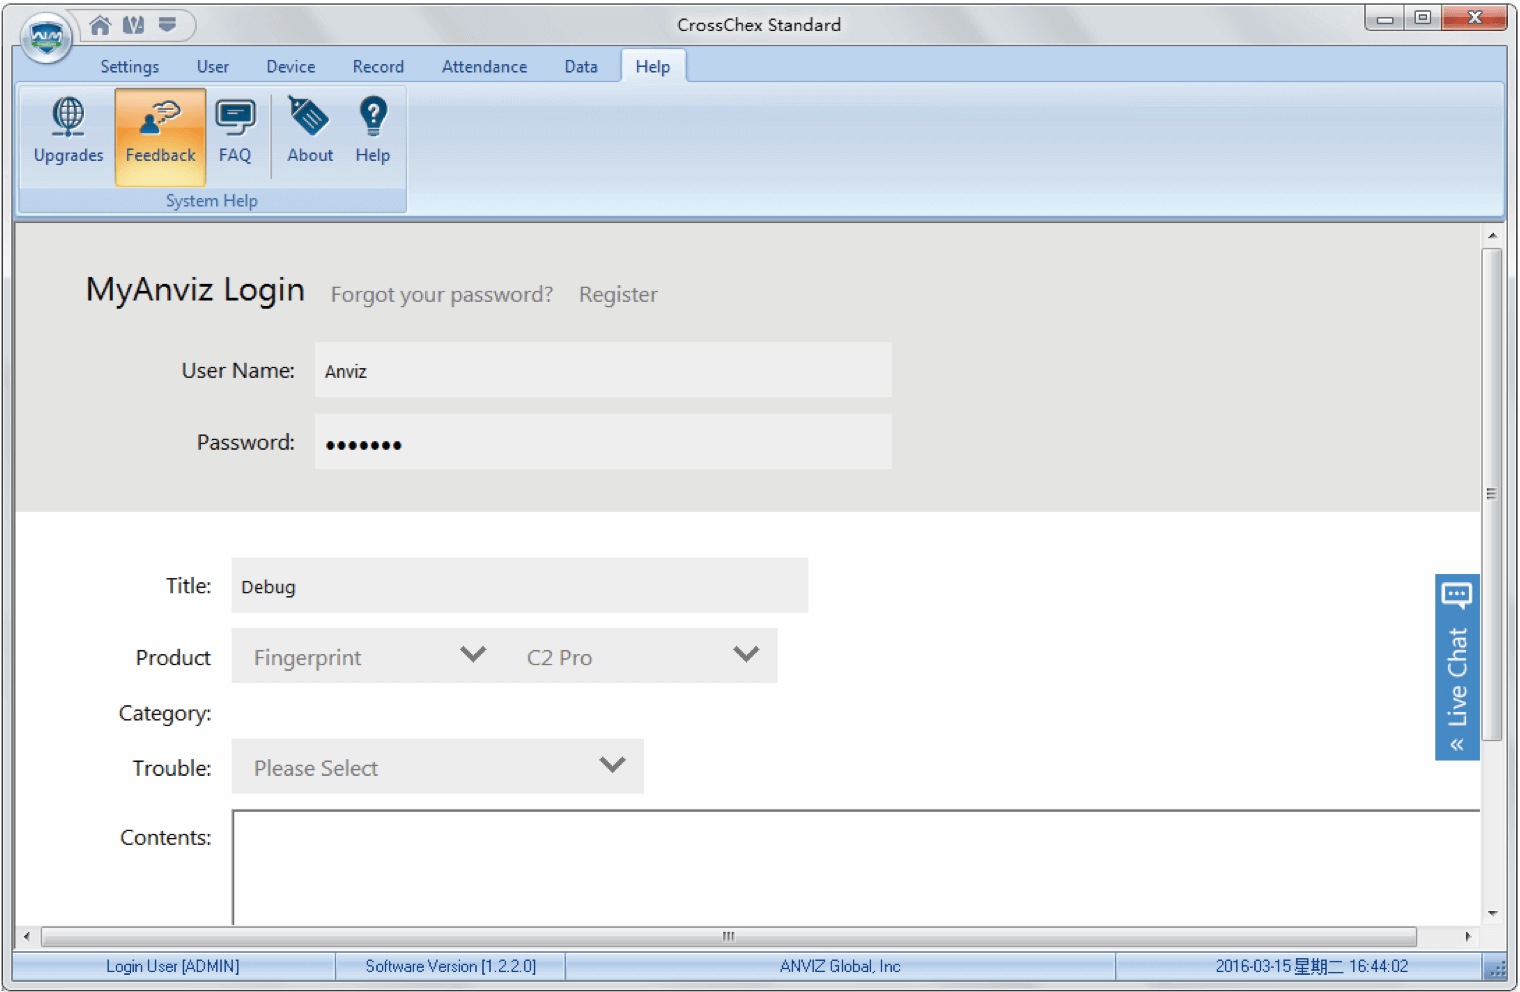The height and width of the screenshot is (992, 1520).
Task: Open the quick access toolbar dropdown arrow
Action: tap(168, 25)
